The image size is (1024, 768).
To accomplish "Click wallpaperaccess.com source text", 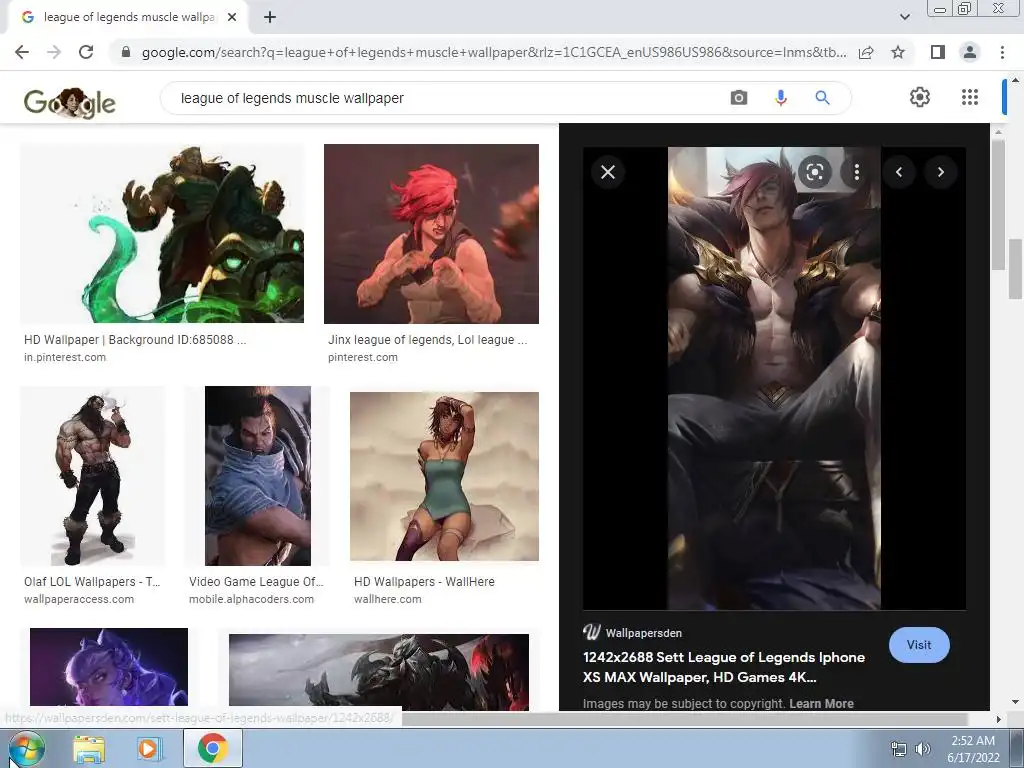I will coord(79,599).
